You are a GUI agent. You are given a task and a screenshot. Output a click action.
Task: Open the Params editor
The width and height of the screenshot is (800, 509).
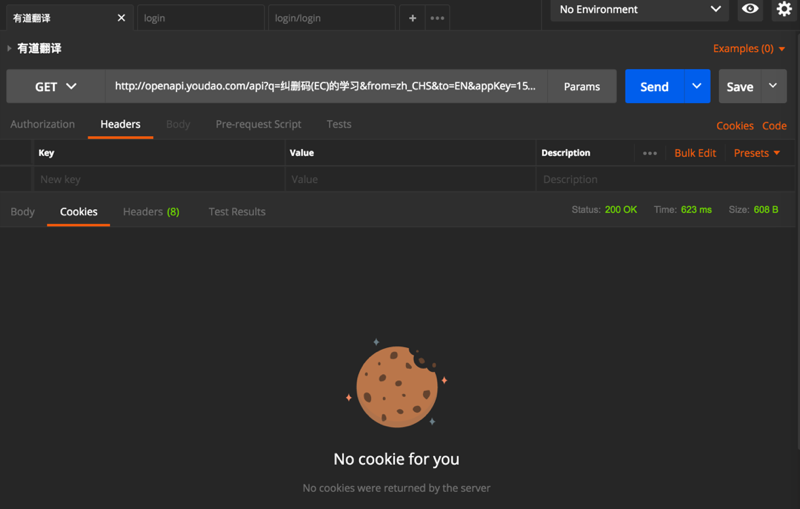coord(582,86)
